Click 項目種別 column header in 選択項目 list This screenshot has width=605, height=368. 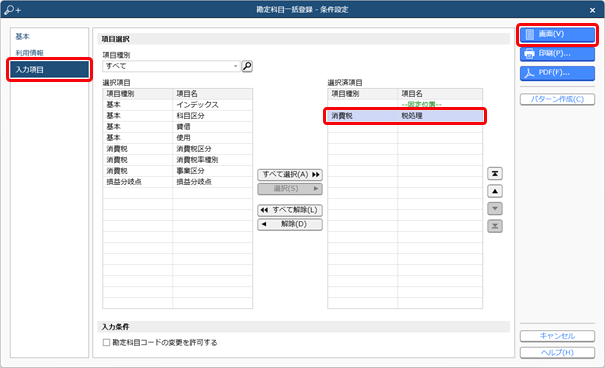point(138,94)
